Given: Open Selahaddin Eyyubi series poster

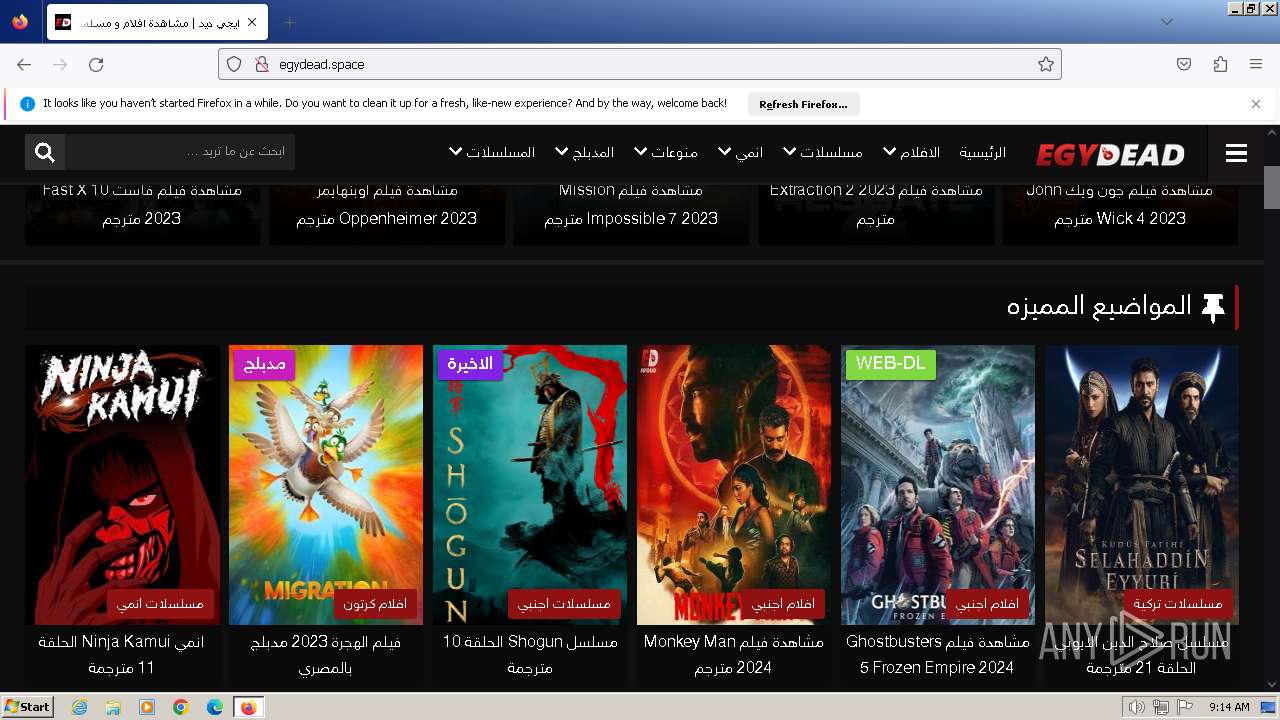Looking at the screenshot, I should [x=1142, y=485].
